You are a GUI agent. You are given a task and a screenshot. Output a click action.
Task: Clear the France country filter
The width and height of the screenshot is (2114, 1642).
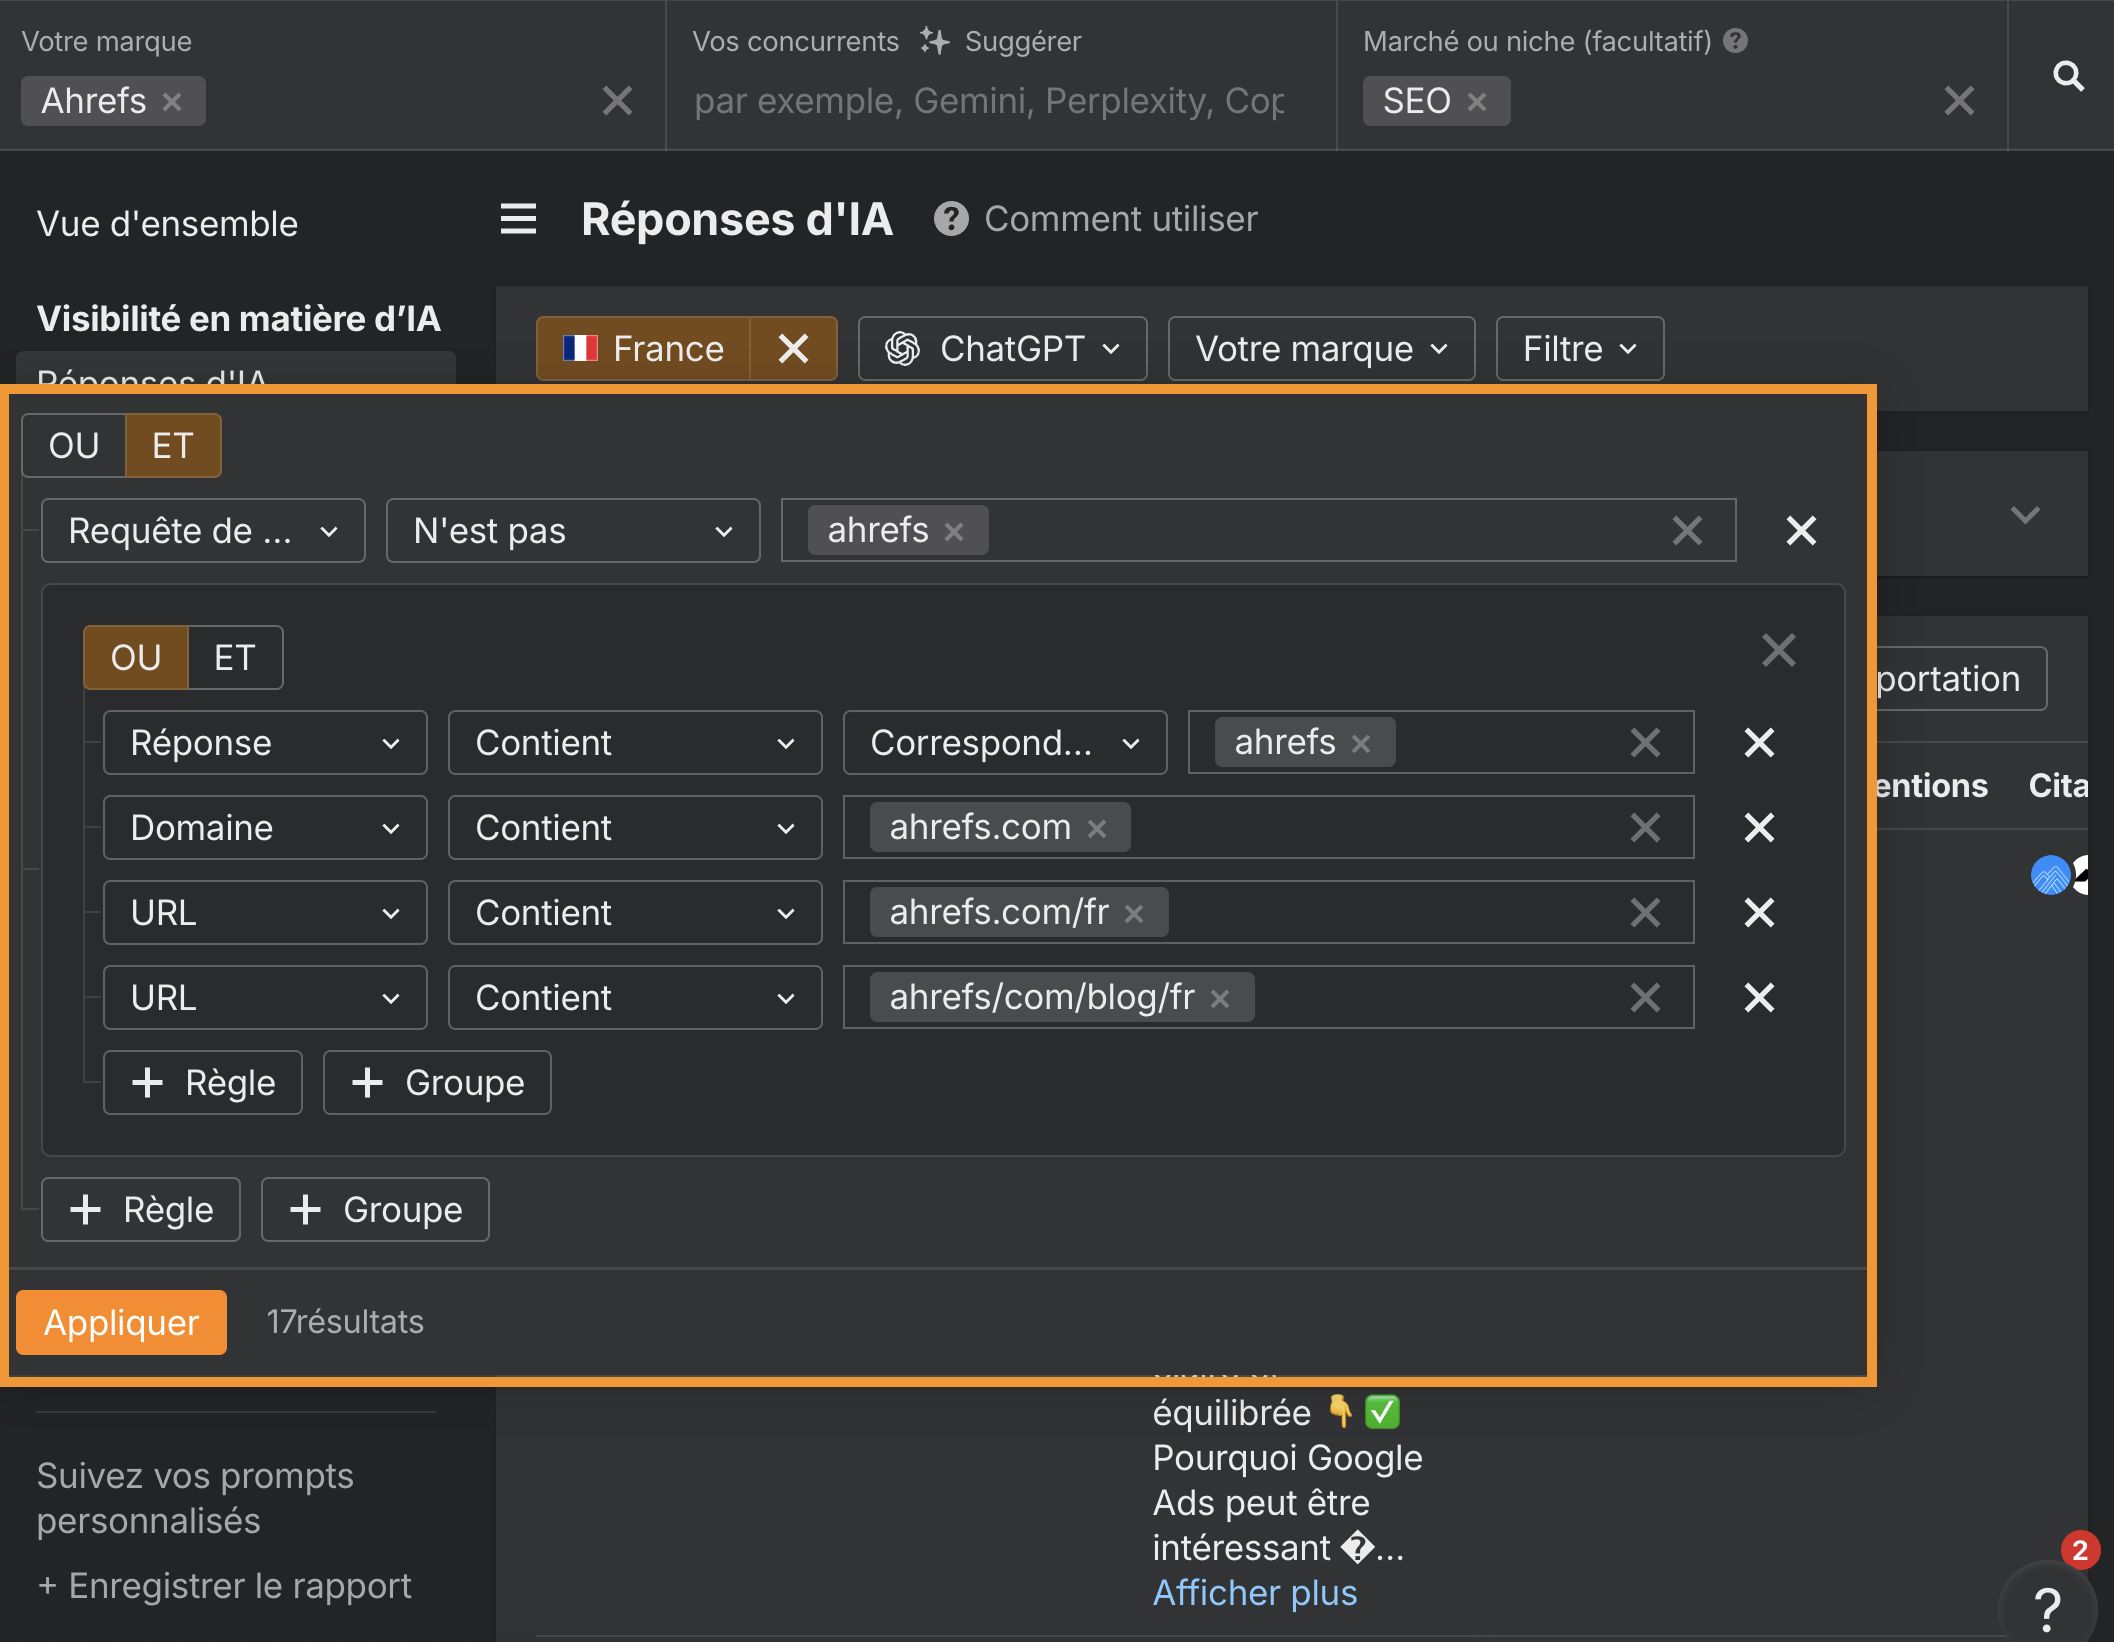point(793,349)
